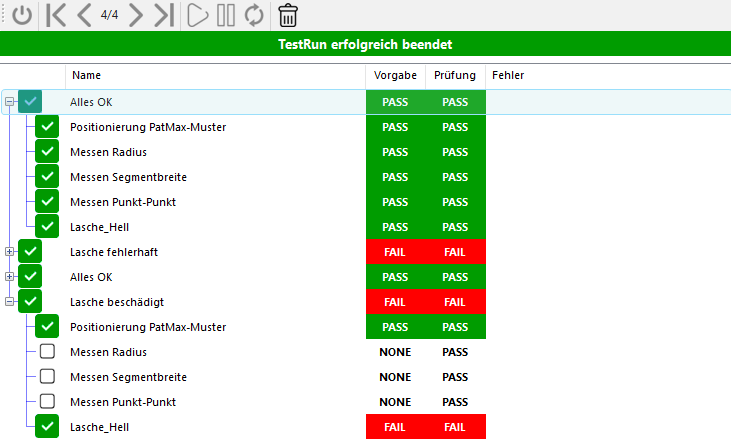The height and width of the screenshot is (444, 731).
Task: Jump to first test run
Action: [x=56, y=15]
